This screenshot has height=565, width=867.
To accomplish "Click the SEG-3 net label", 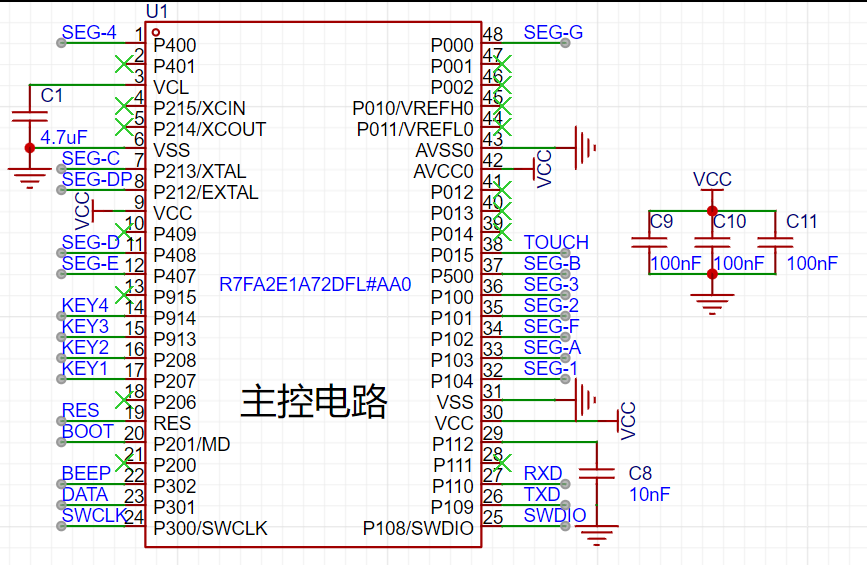I will tap(551, 285).
